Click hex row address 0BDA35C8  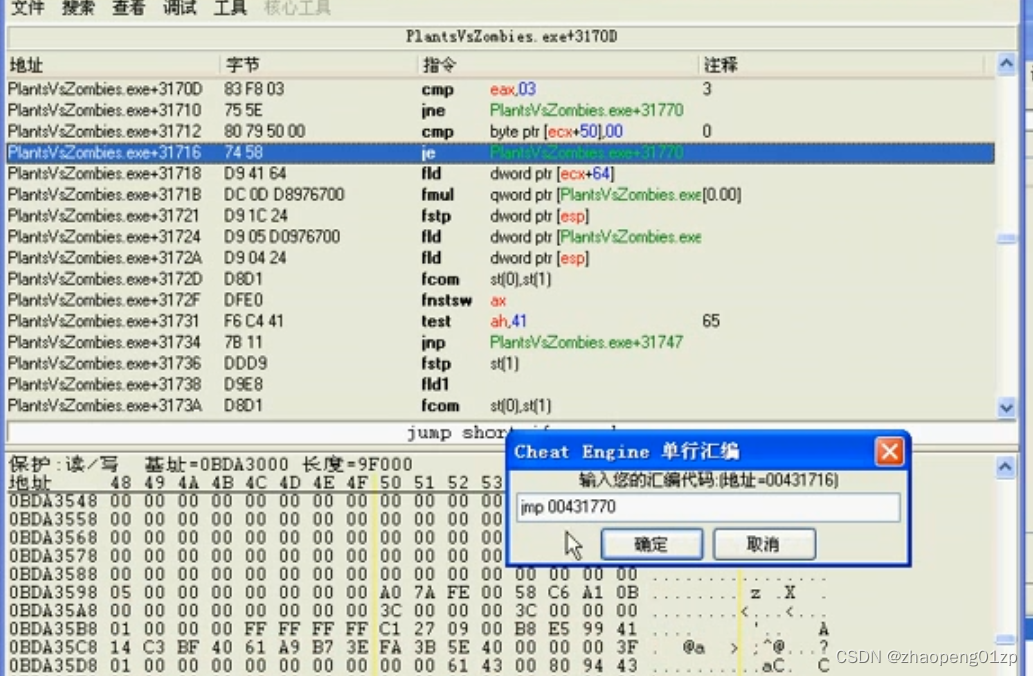[53, 648]
